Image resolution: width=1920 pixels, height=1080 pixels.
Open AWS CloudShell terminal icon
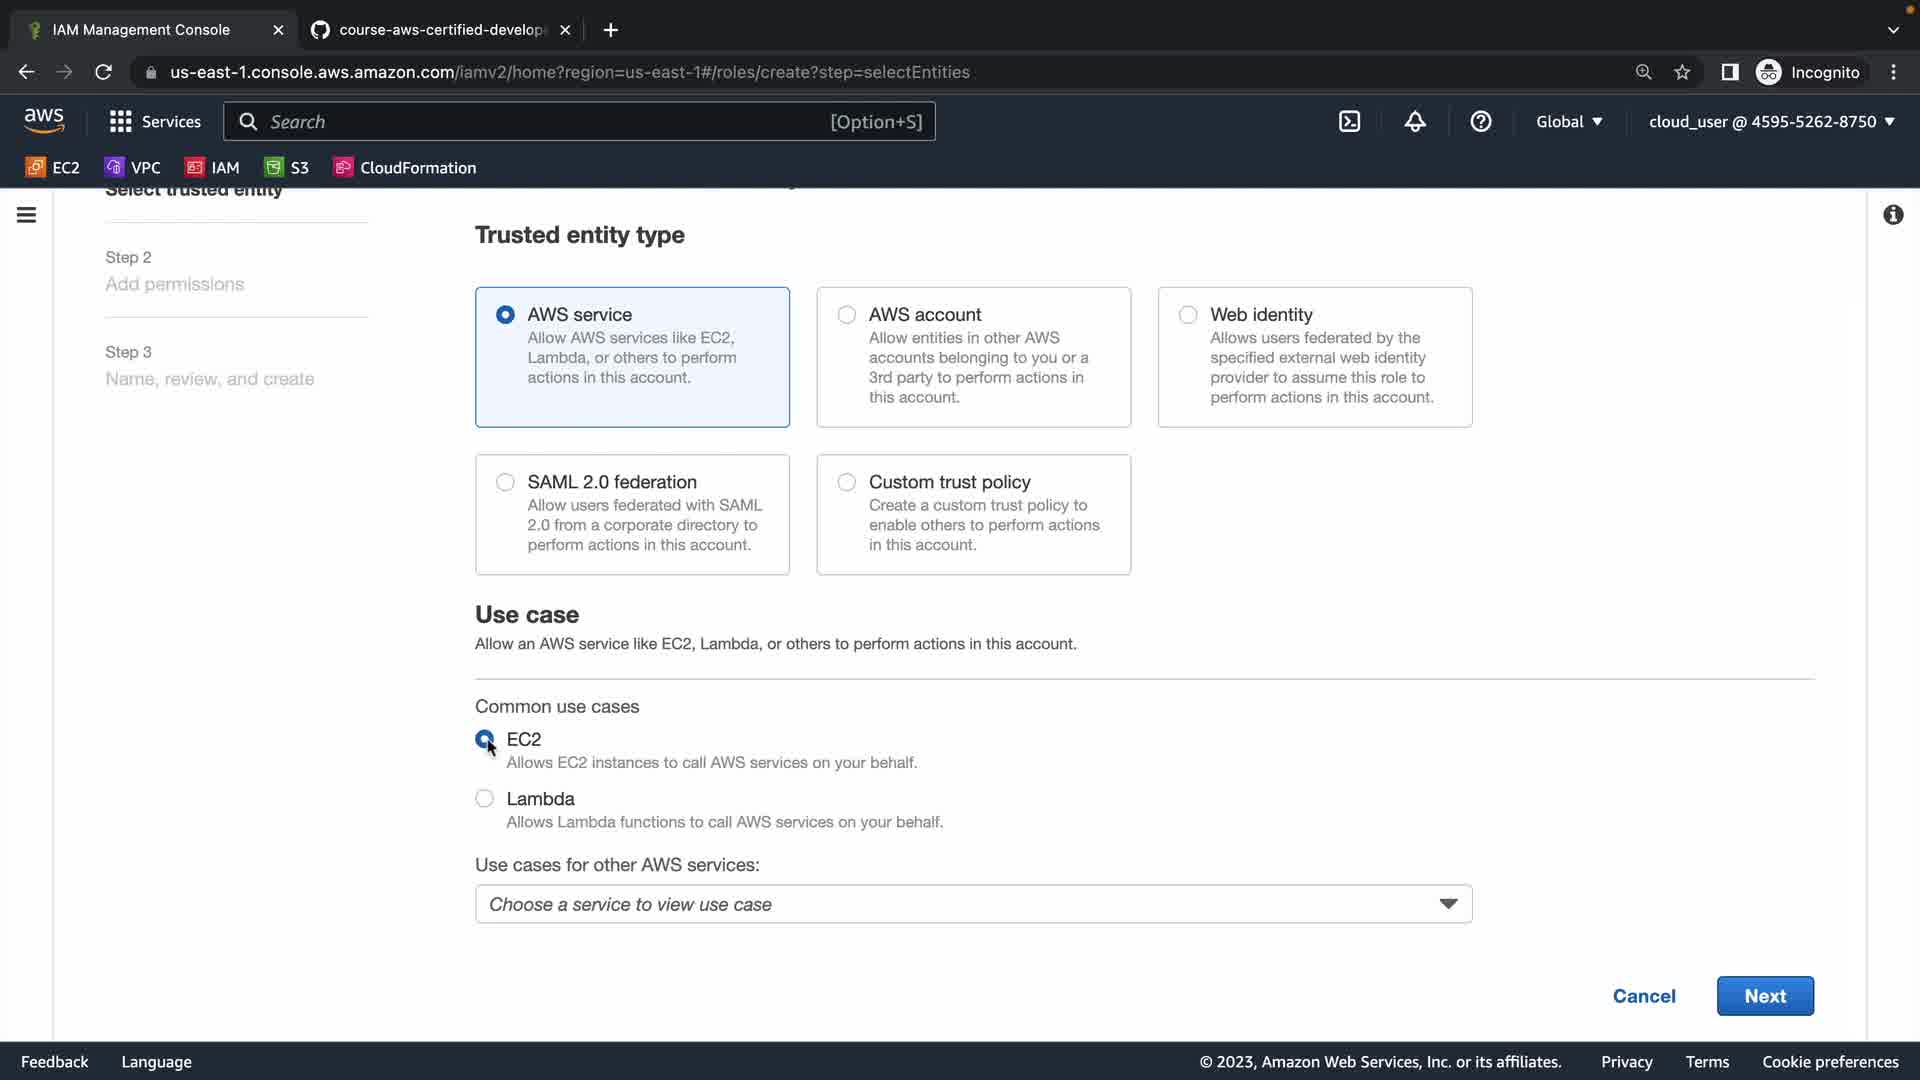pos(1349,121)
